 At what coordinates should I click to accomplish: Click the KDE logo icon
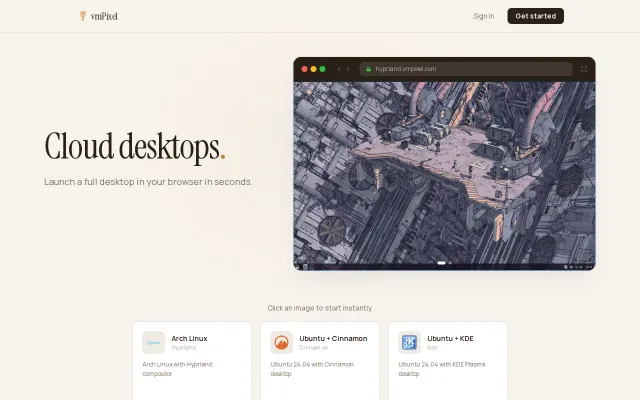[x=409, y=342]
